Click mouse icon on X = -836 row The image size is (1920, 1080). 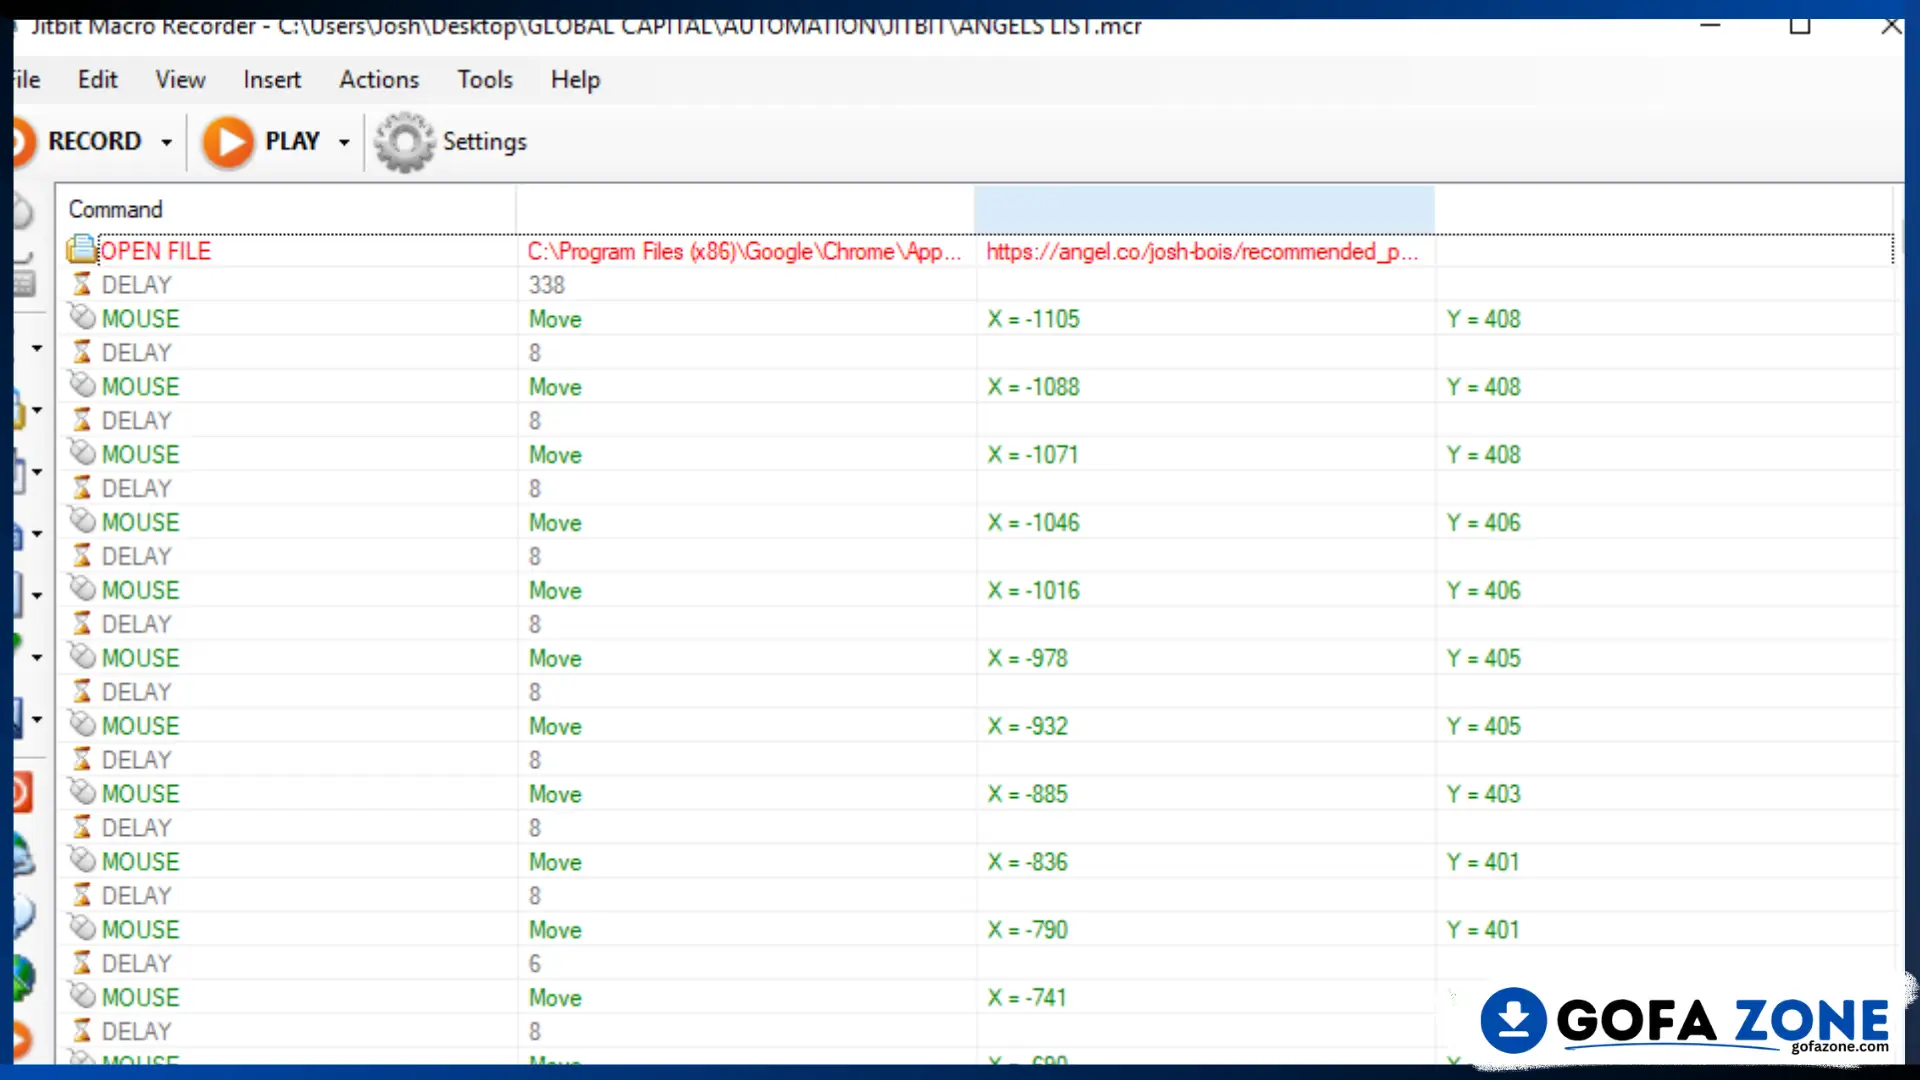tap(82, 861)
